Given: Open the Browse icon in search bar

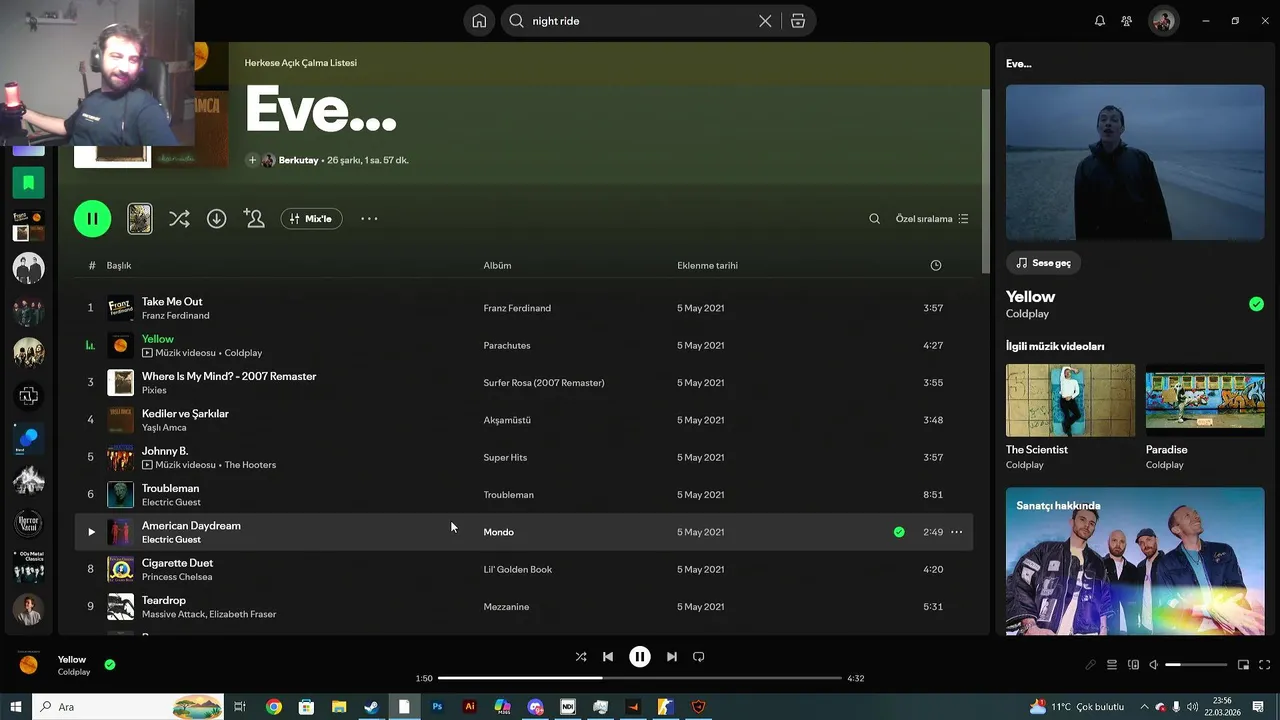Looking at the screenshot, I should pos(798,21).
